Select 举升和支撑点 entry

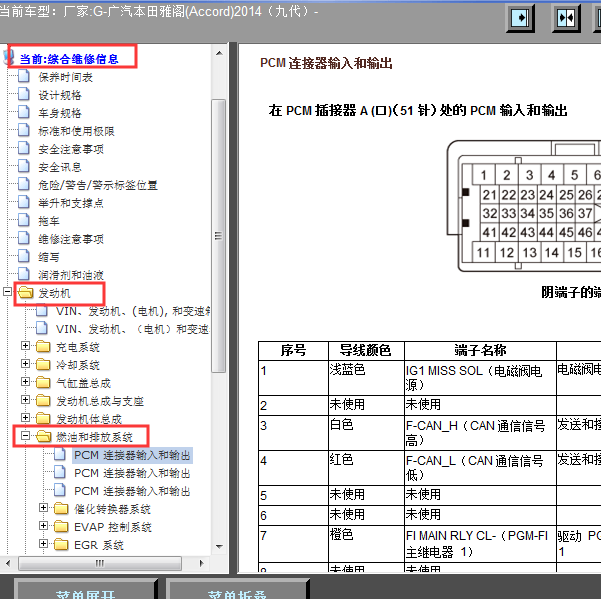click(71, 203)
